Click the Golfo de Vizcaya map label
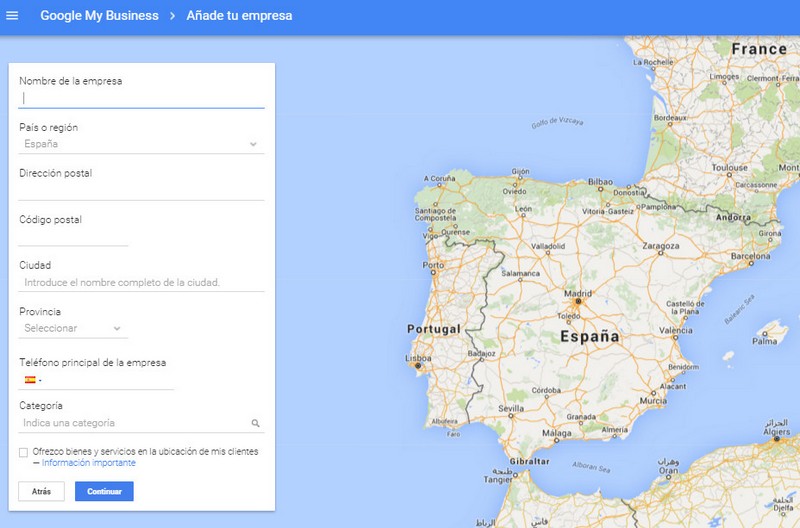Screen dimensions: 800x528 pos(557,122)
